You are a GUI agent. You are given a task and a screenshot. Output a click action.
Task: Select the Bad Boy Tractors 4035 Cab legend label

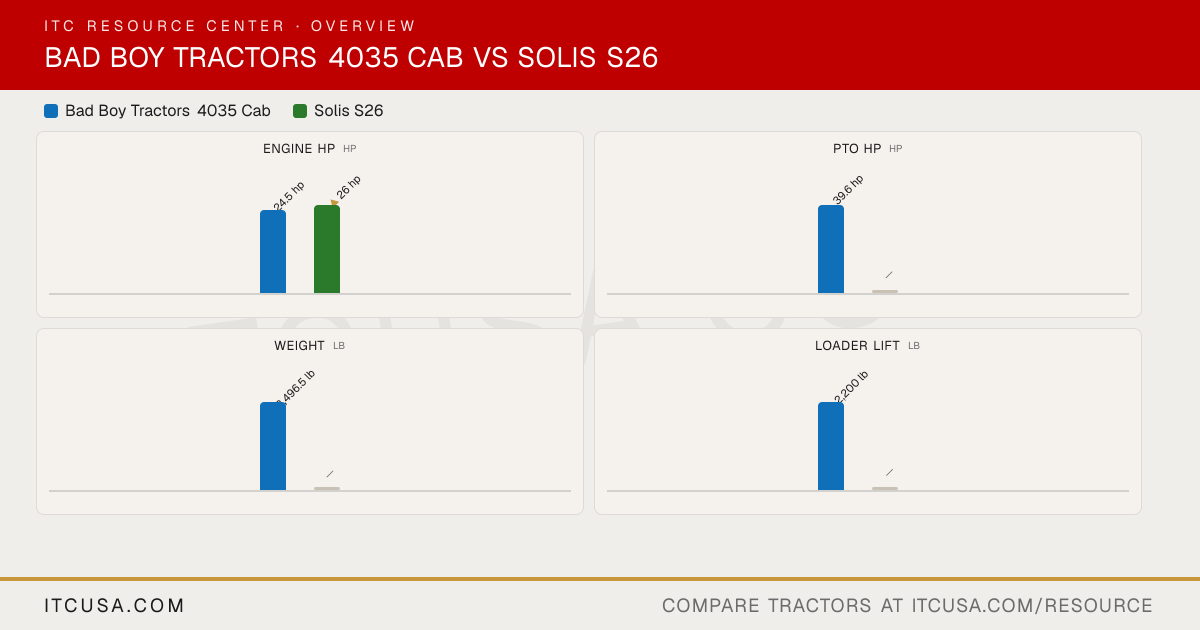coord(168,111)
